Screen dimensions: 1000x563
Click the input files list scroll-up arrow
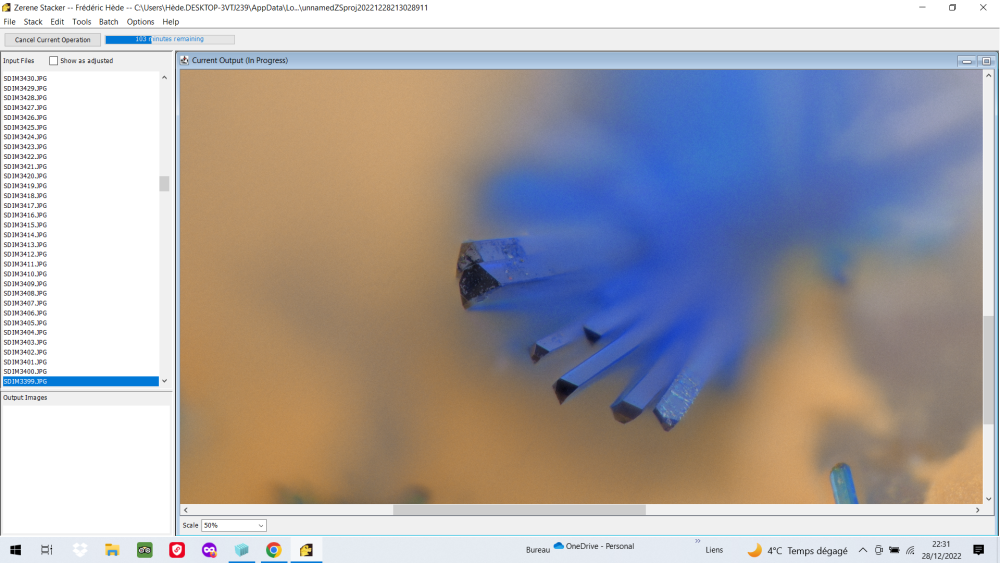[x=165, y=78]
